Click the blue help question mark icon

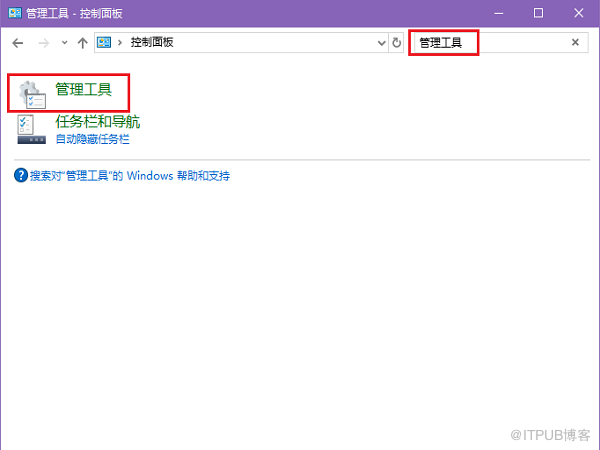21,176
